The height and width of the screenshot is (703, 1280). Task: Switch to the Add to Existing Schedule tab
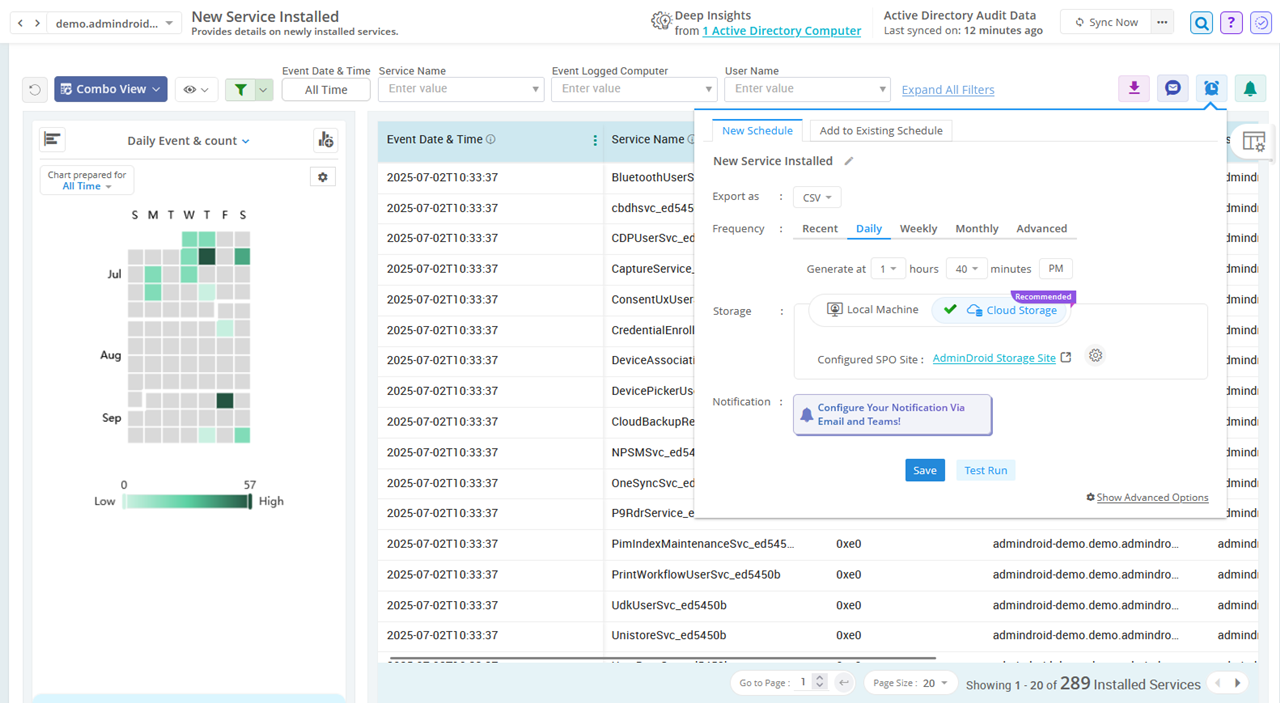880,130
